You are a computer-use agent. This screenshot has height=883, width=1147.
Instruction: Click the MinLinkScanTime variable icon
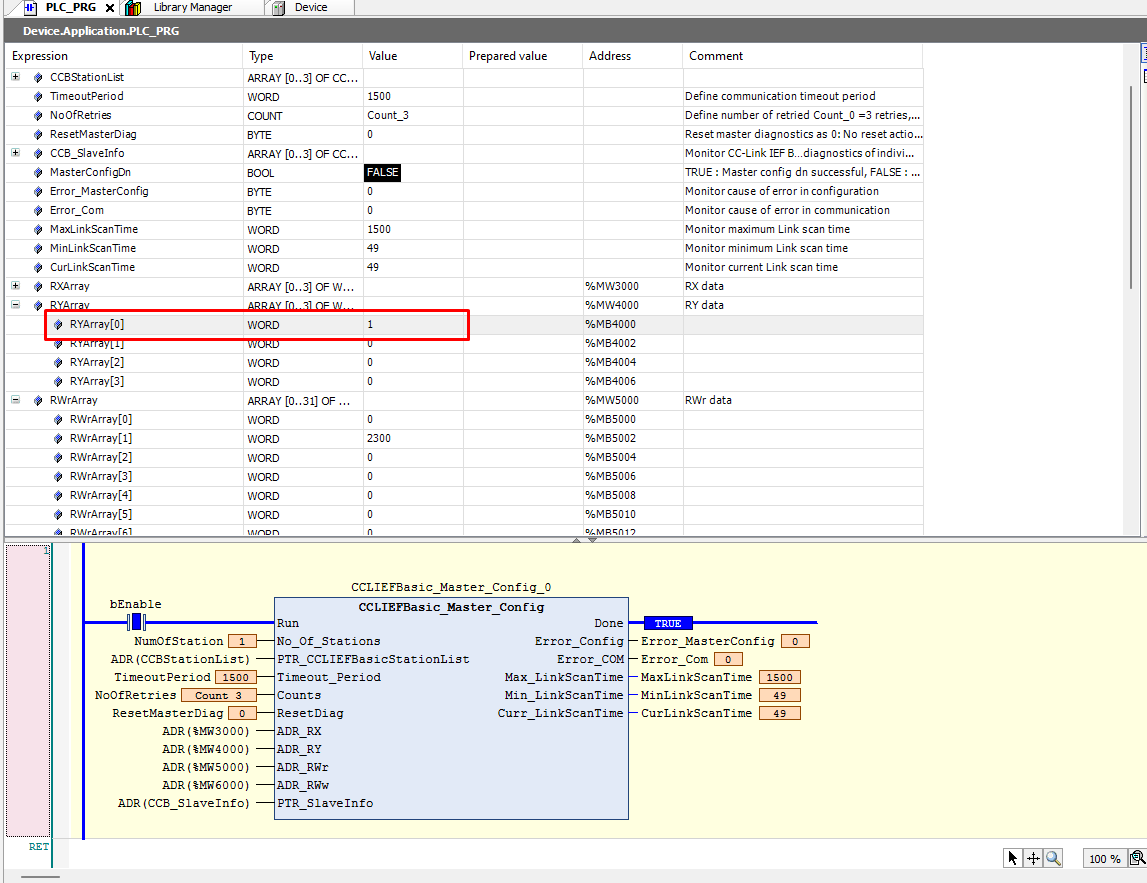[38, 249]
